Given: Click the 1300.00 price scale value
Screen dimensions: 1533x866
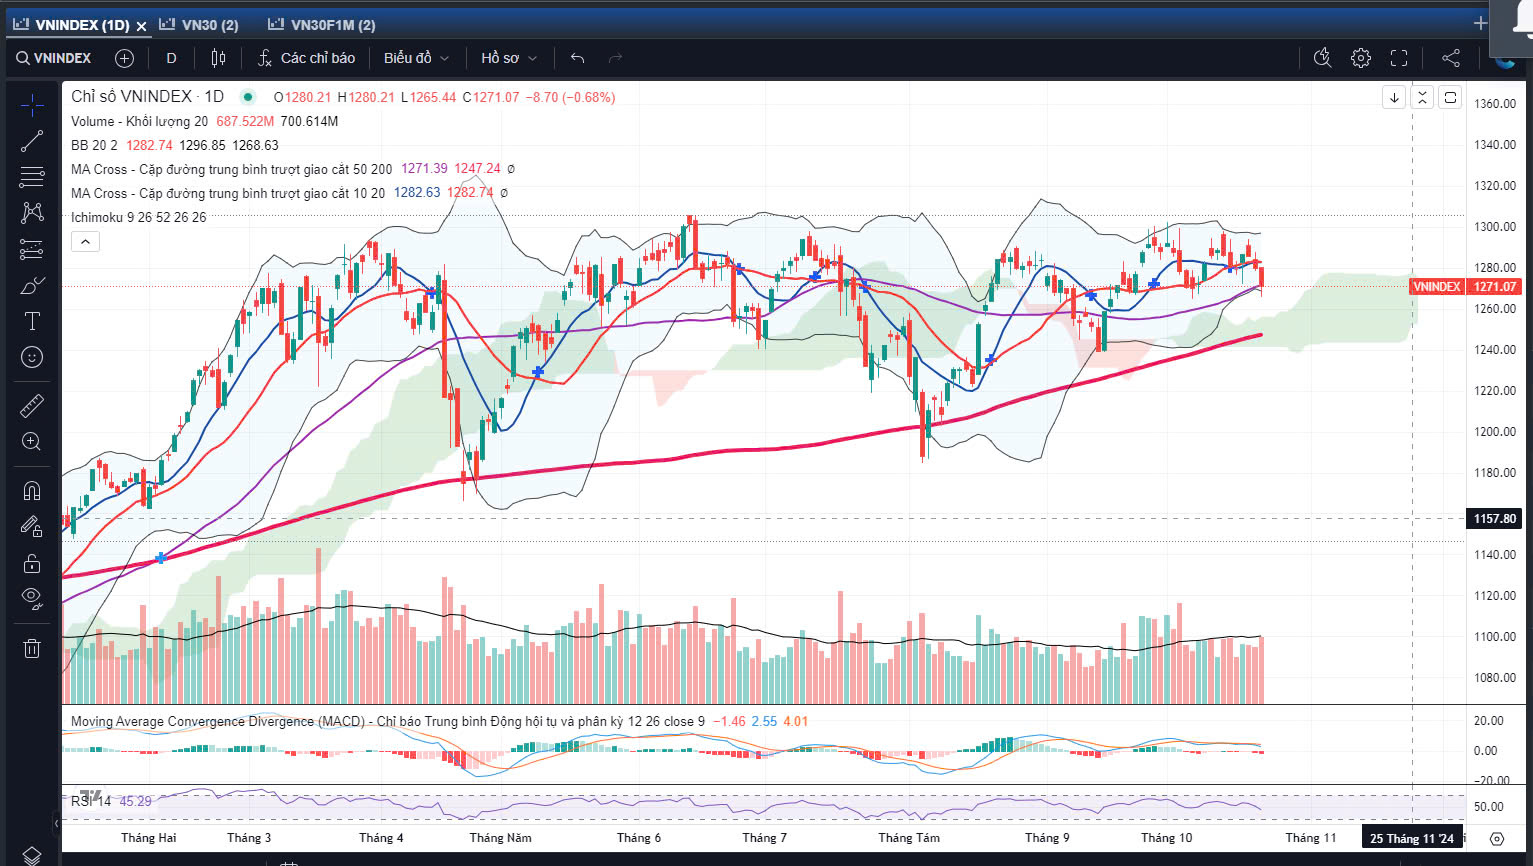Looking at the screenshot, I should [x=1495, y=226].
